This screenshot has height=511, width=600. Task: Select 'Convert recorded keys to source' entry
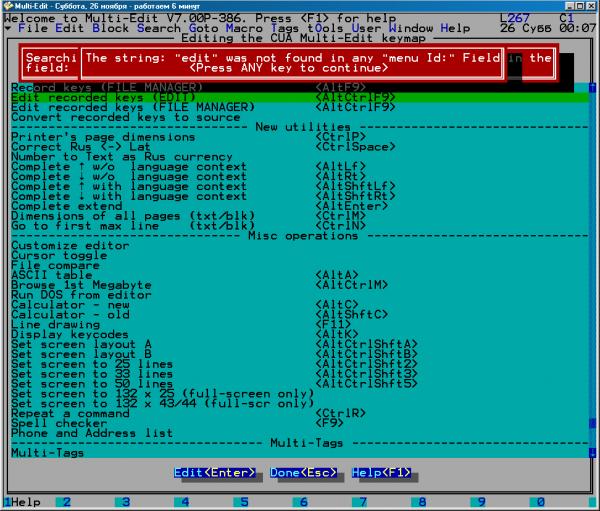pos(110,117)
